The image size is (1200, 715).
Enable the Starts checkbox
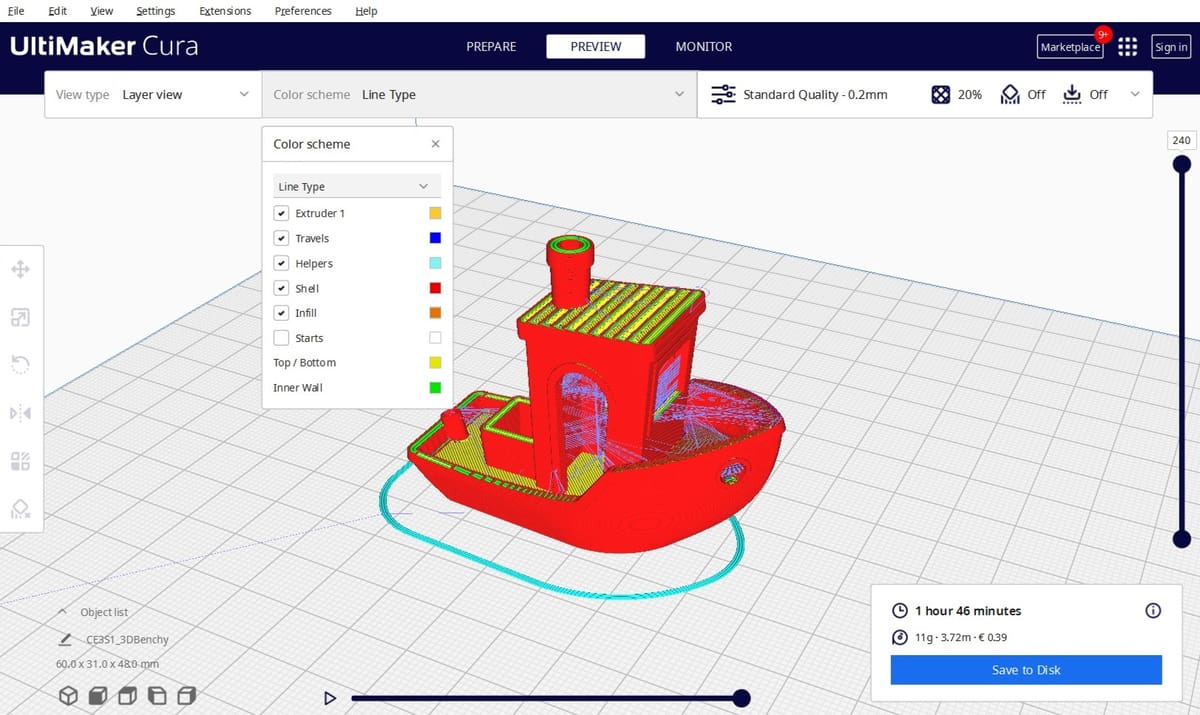pyautogui.click(x=281, y=338)
